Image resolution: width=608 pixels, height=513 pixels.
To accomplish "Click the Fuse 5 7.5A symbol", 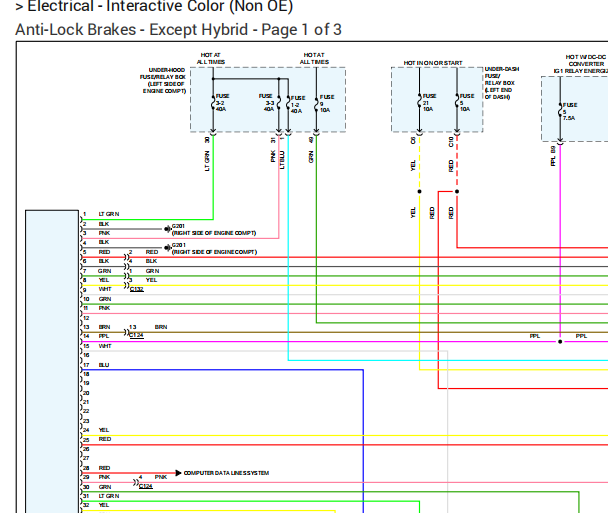I will click(560, 112).
